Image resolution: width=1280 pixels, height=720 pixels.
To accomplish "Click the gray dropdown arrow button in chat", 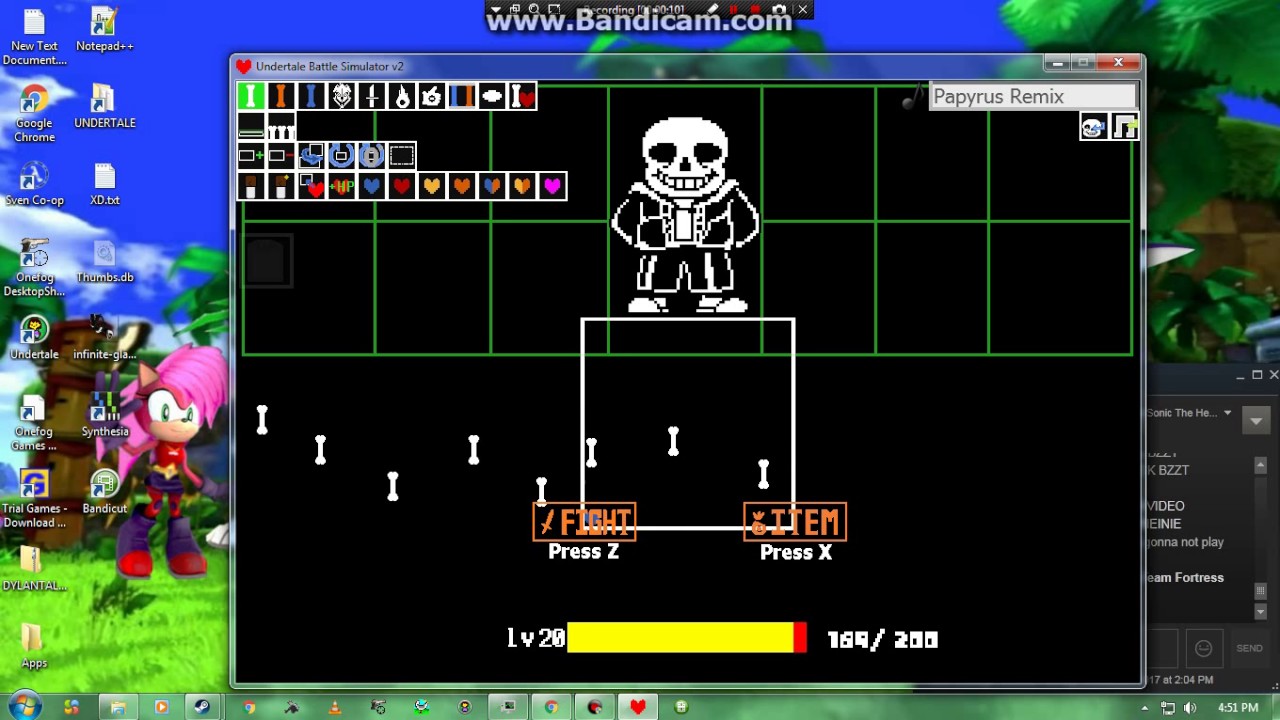I will tap(1256, 420).
